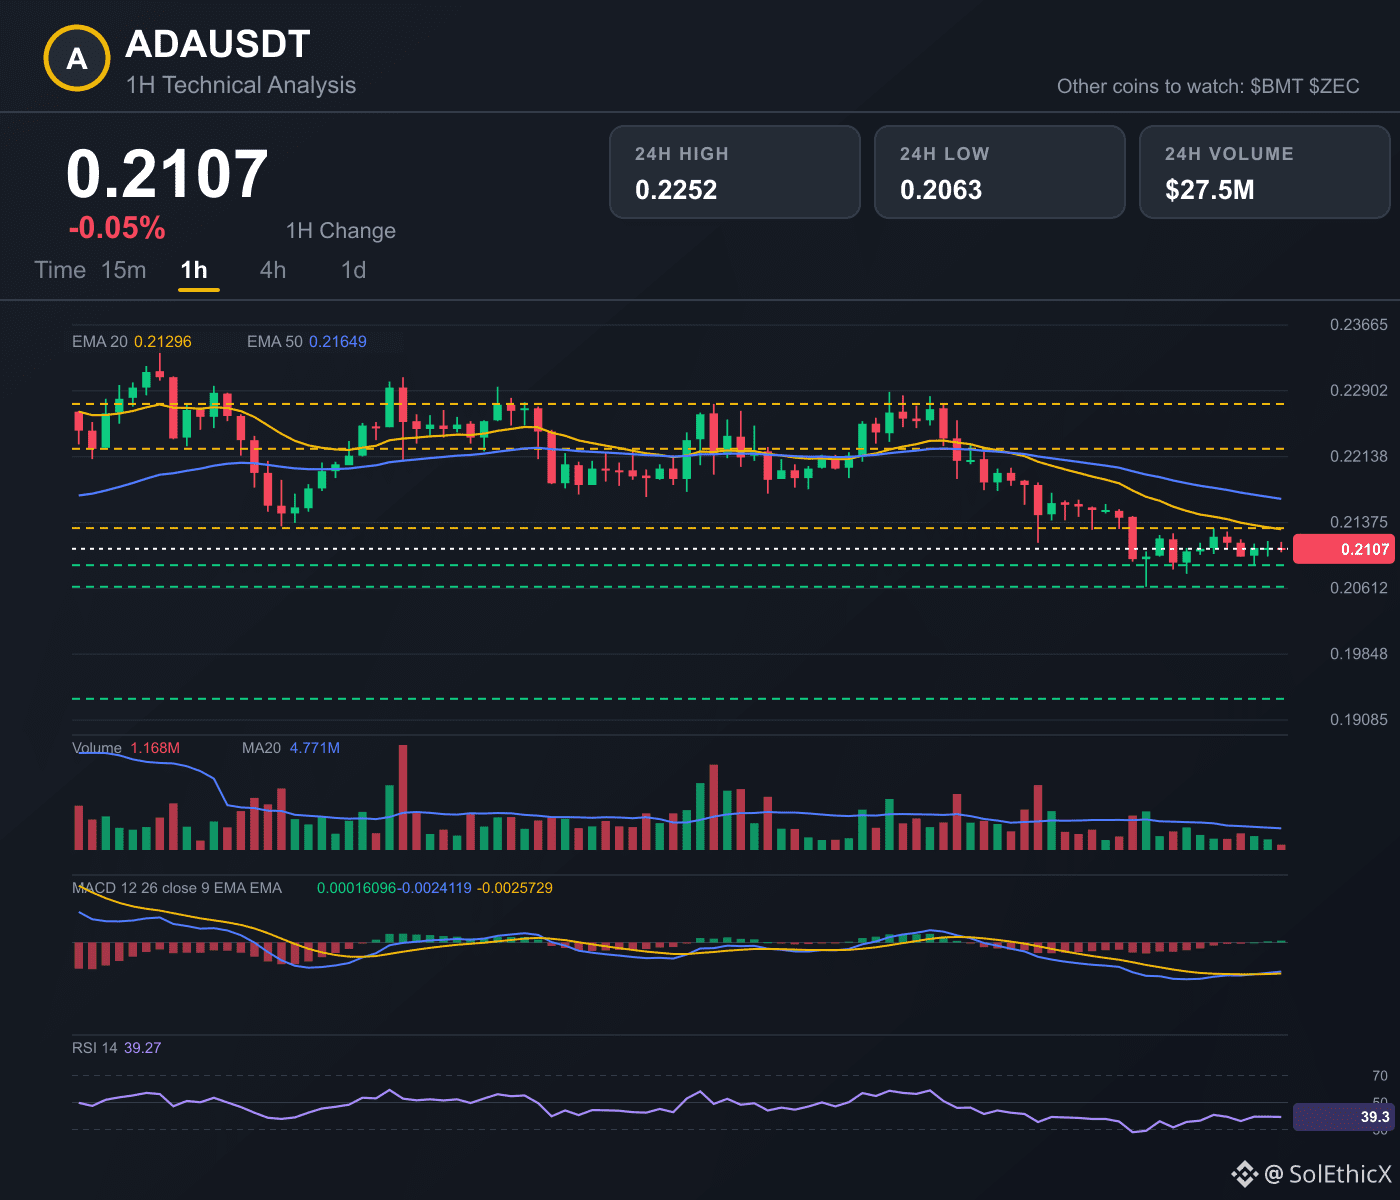Click the MACD line value -0.0024119
Viewport: 1400px width, 1200px height.
pos(436,888)
